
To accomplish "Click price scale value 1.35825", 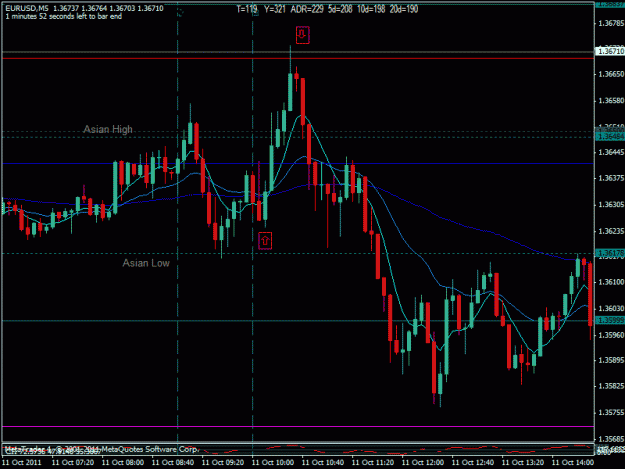I will (611, 387).
